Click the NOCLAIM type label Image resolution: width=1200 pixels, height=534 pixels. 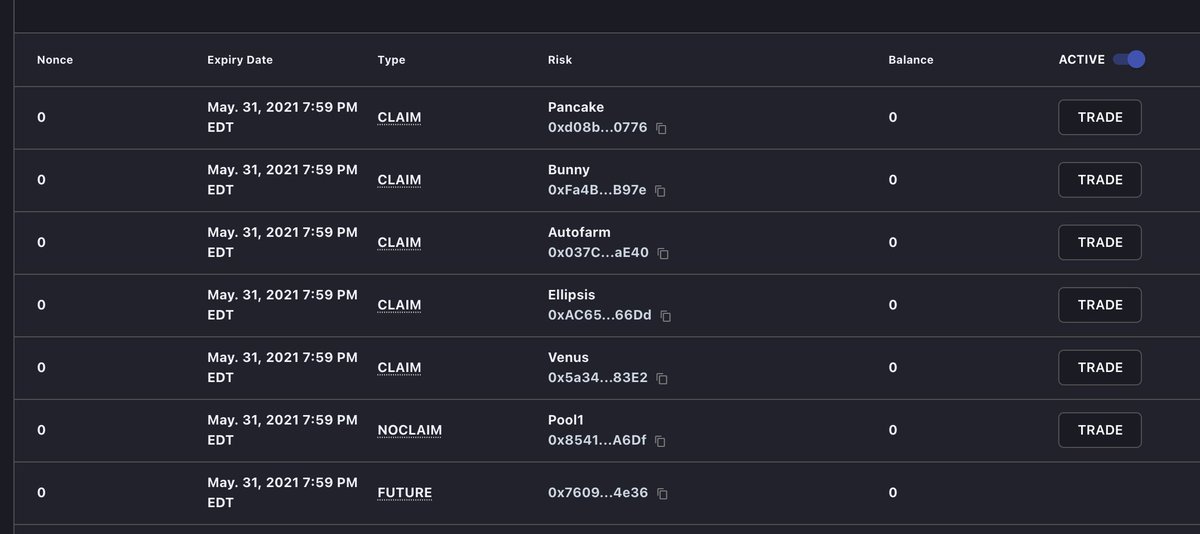tap(410, 430)
